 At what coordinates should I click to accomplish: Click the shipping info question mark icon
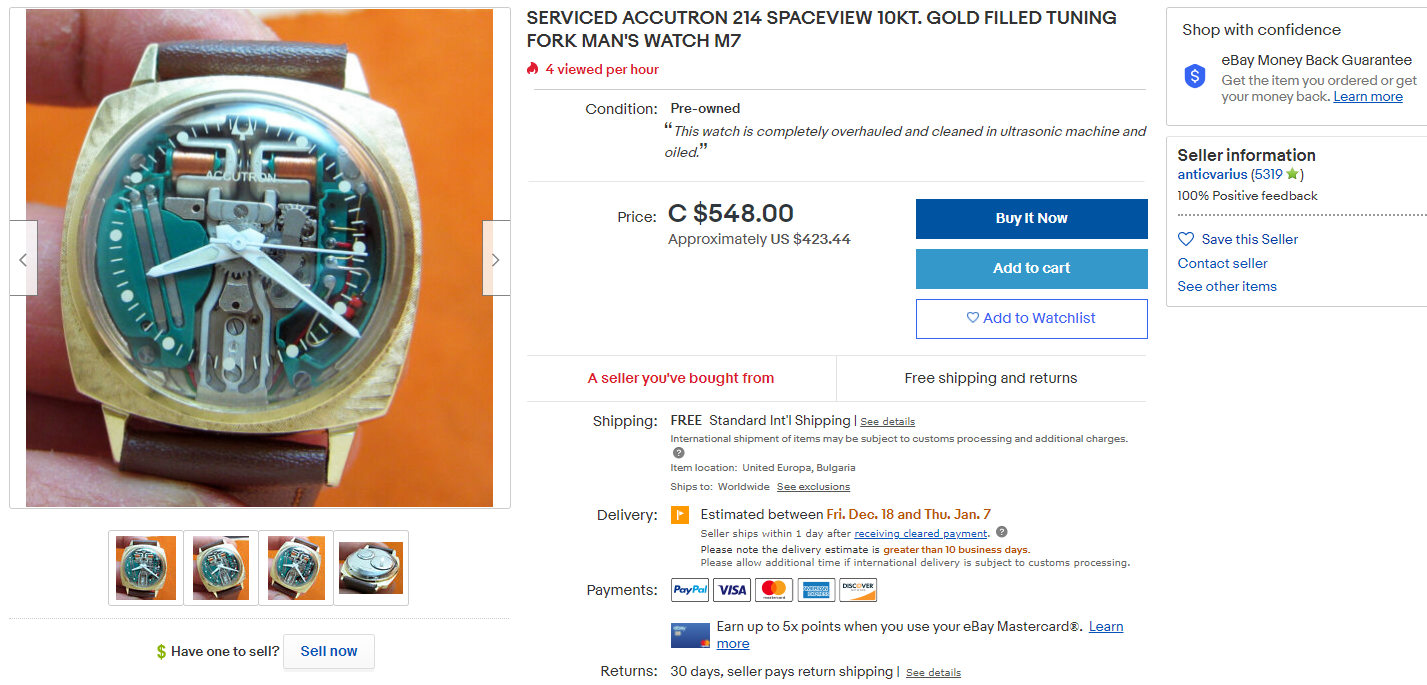679,453
